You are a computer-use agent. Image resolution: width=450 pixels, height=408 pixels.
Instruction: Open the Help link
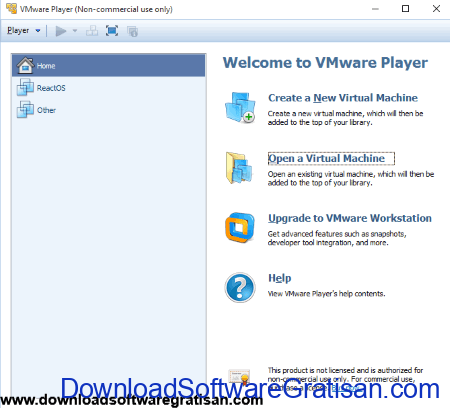click(280, 278)
